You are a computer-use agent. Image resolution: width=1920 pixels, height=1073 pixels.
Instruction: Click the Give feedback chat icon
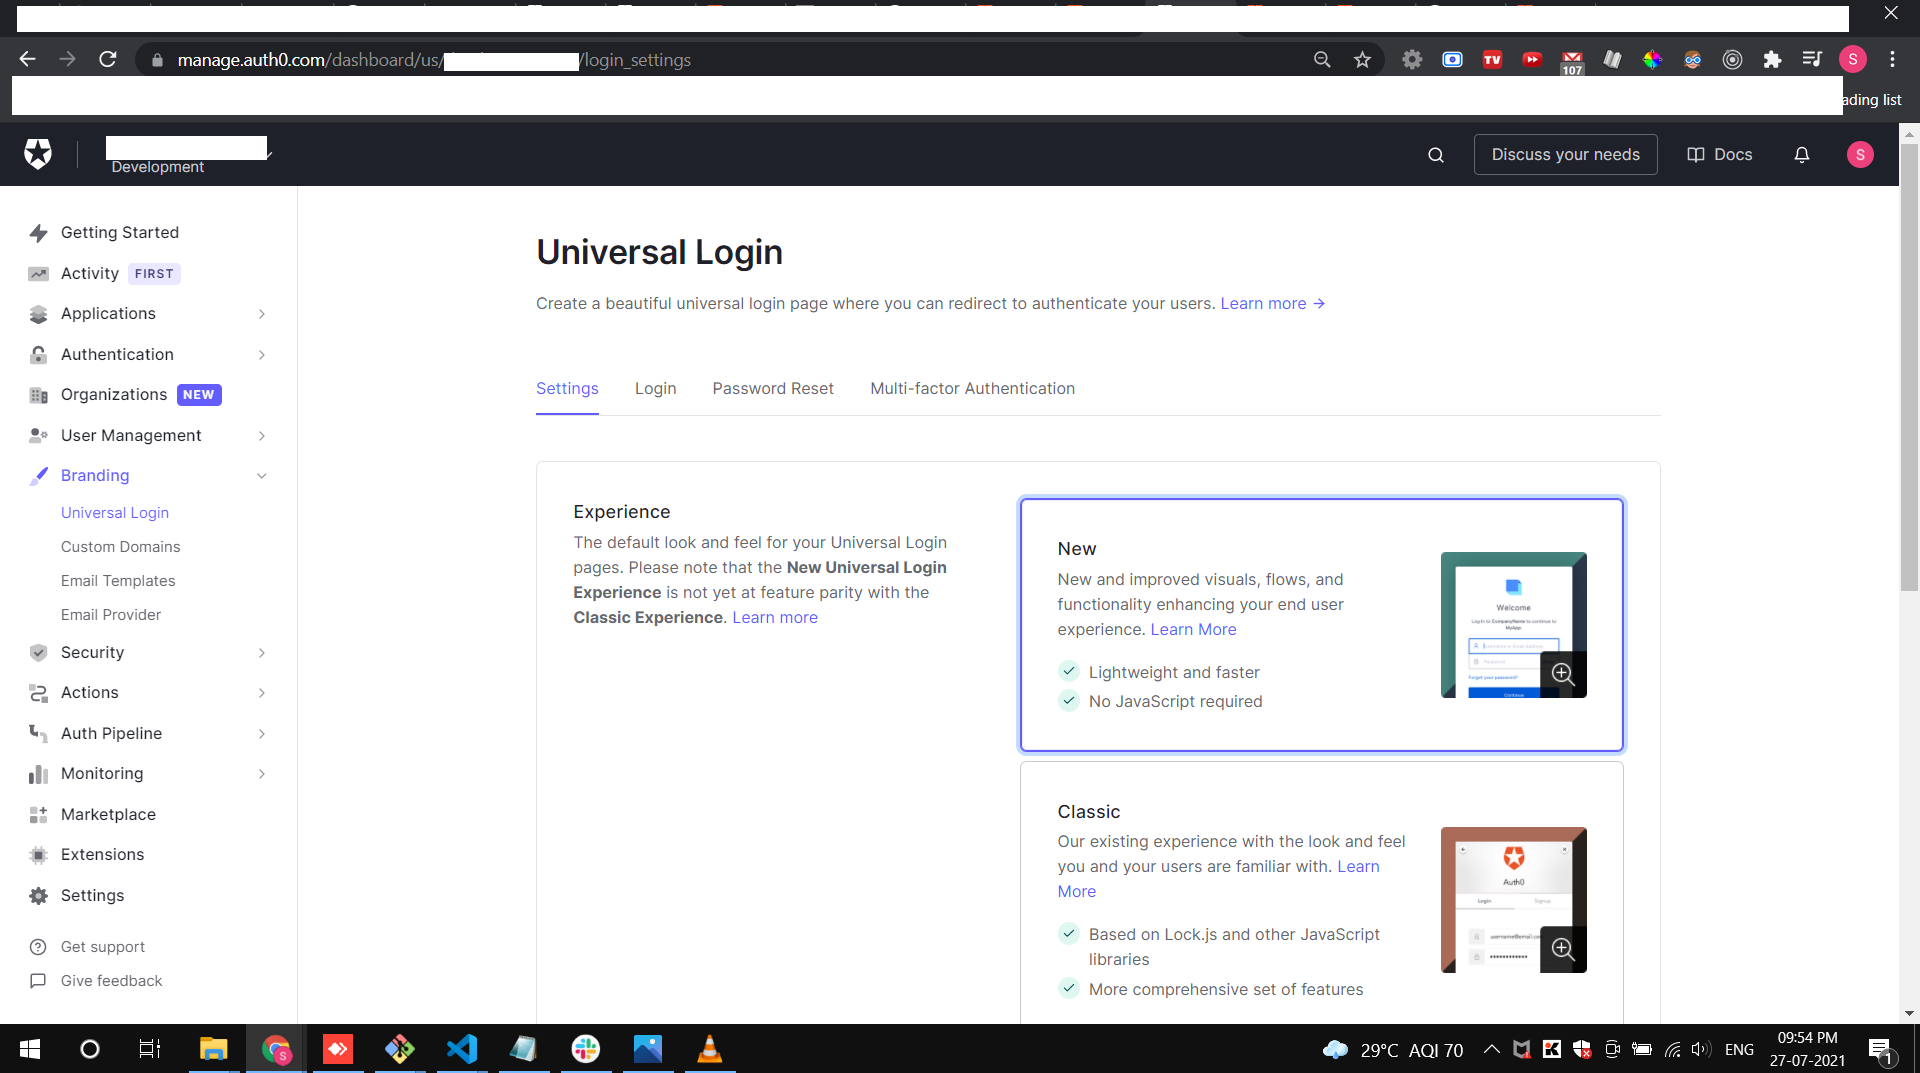[x=38, y=981]
